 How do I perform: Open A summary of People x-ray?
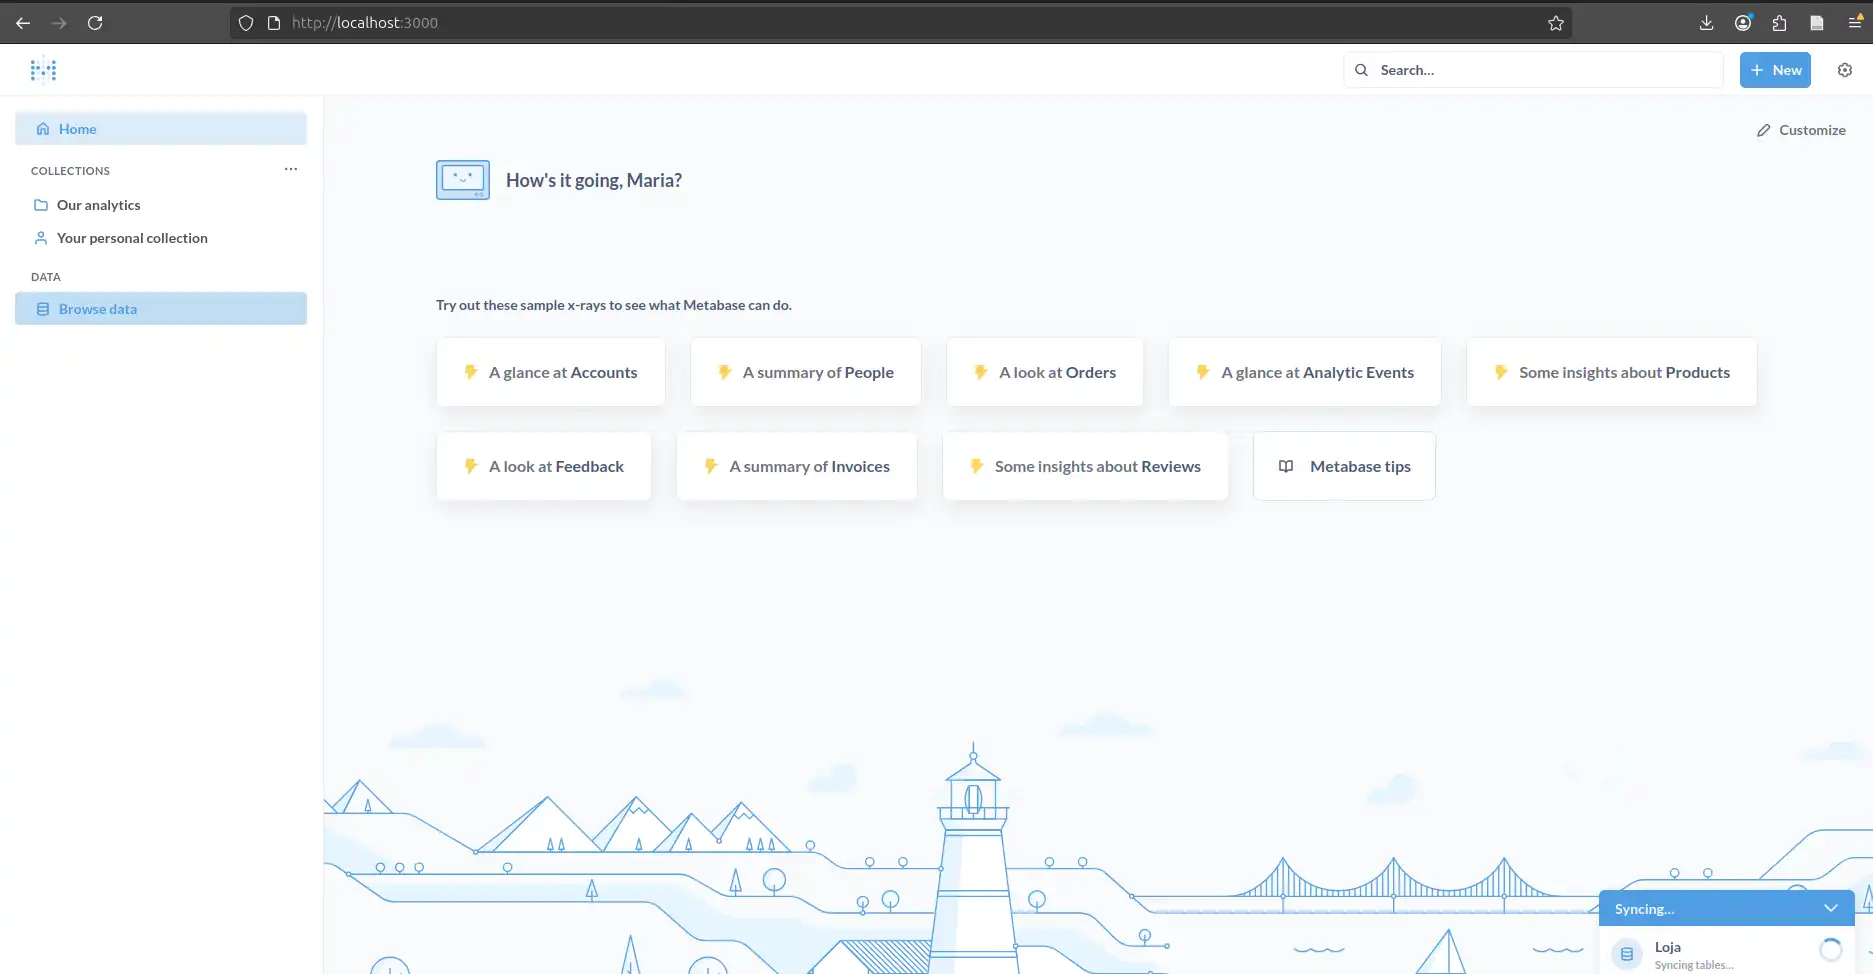[x=806, y=372]
